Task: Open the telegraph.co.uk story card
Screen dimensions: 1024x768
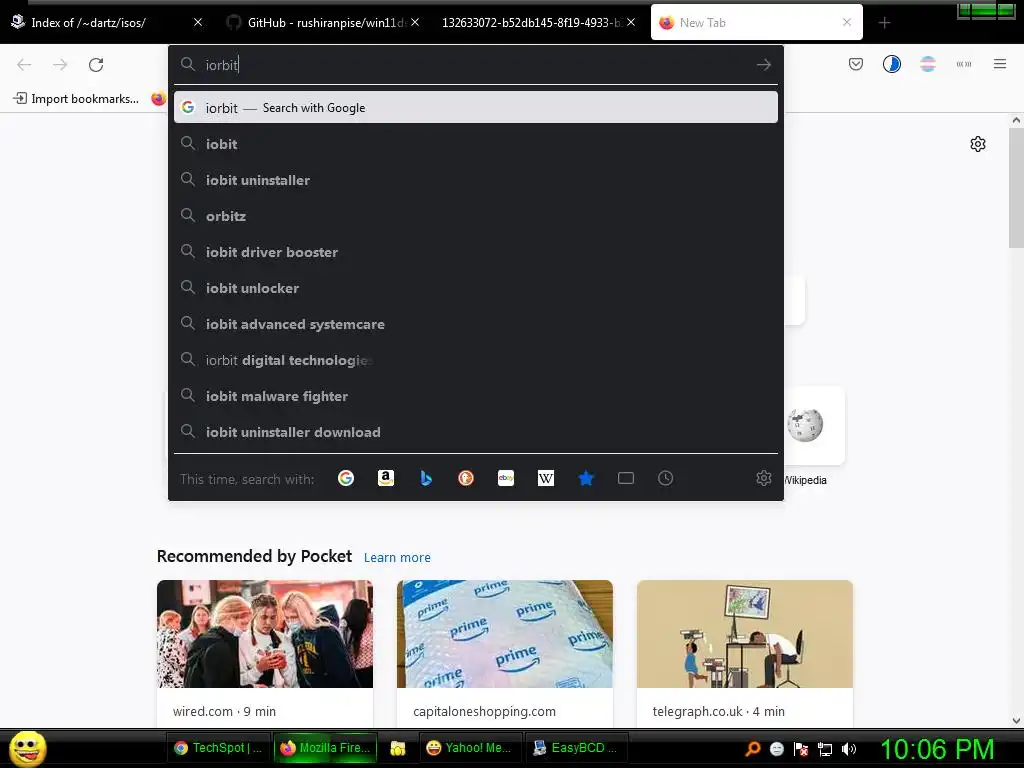Action: (744, 653)
